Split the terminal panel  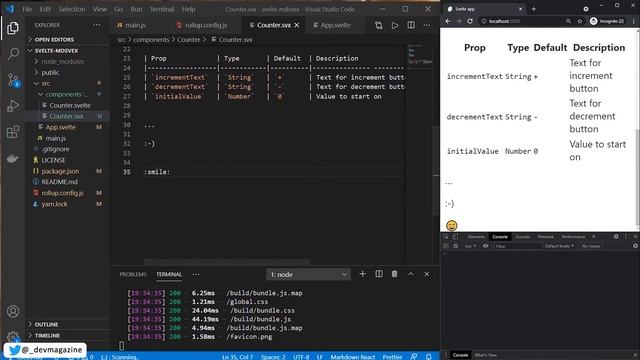point(379,274)
